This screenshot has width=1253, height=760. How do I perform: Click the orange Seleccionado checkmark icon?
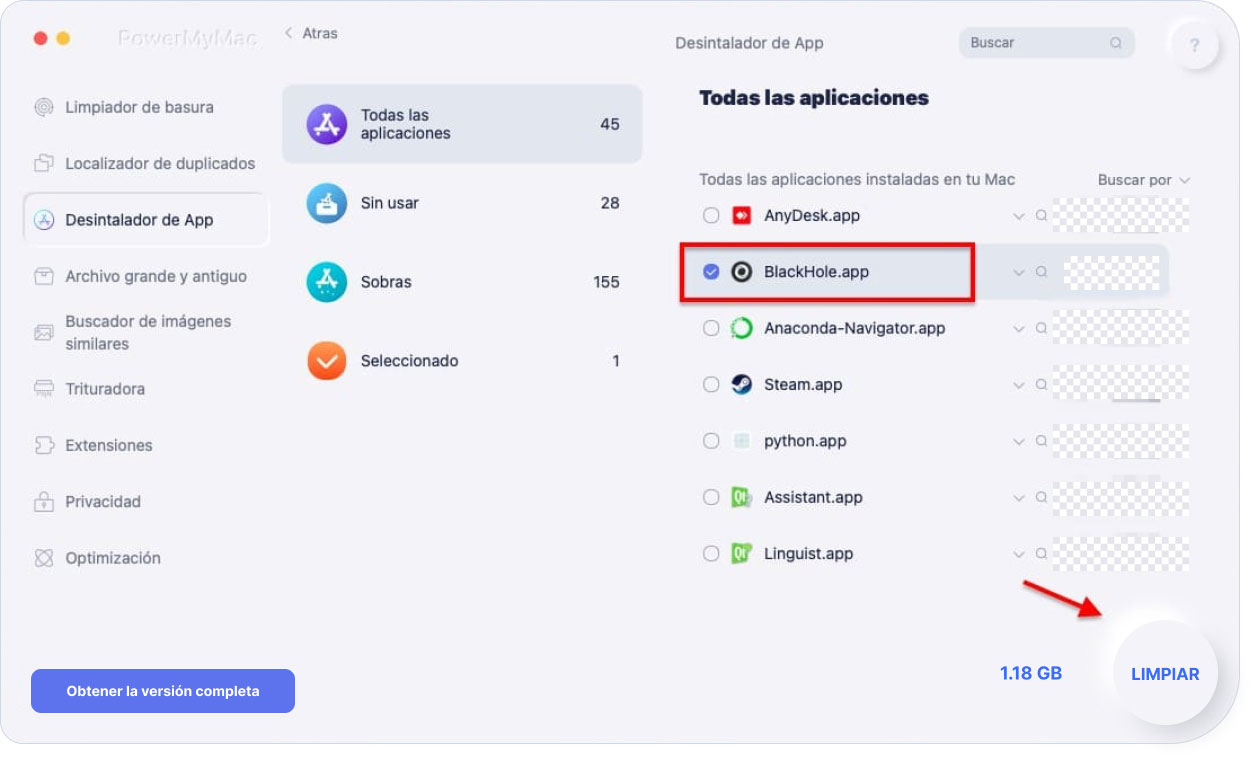tap(327, 361)
